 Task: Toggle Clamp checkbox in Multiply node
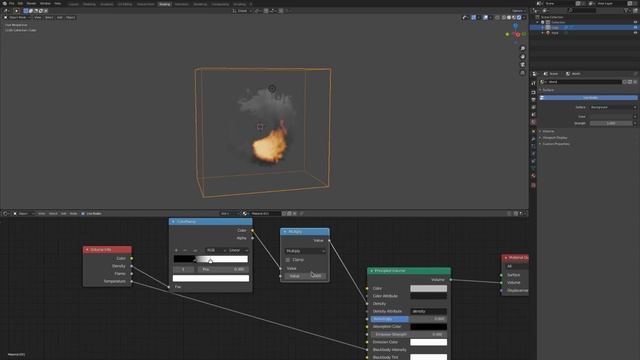[x=288, y=260]
